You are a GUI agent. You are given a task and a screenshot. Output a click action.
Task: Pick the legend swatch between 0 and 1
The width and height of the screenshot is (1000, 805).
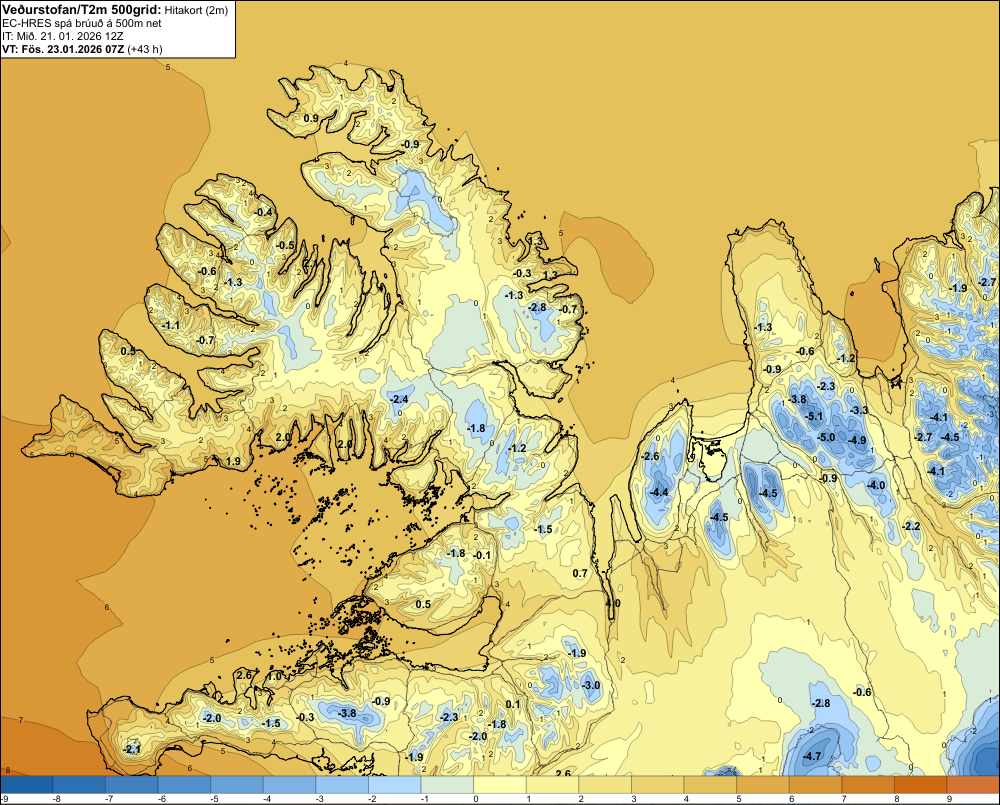tap(500, 784)
